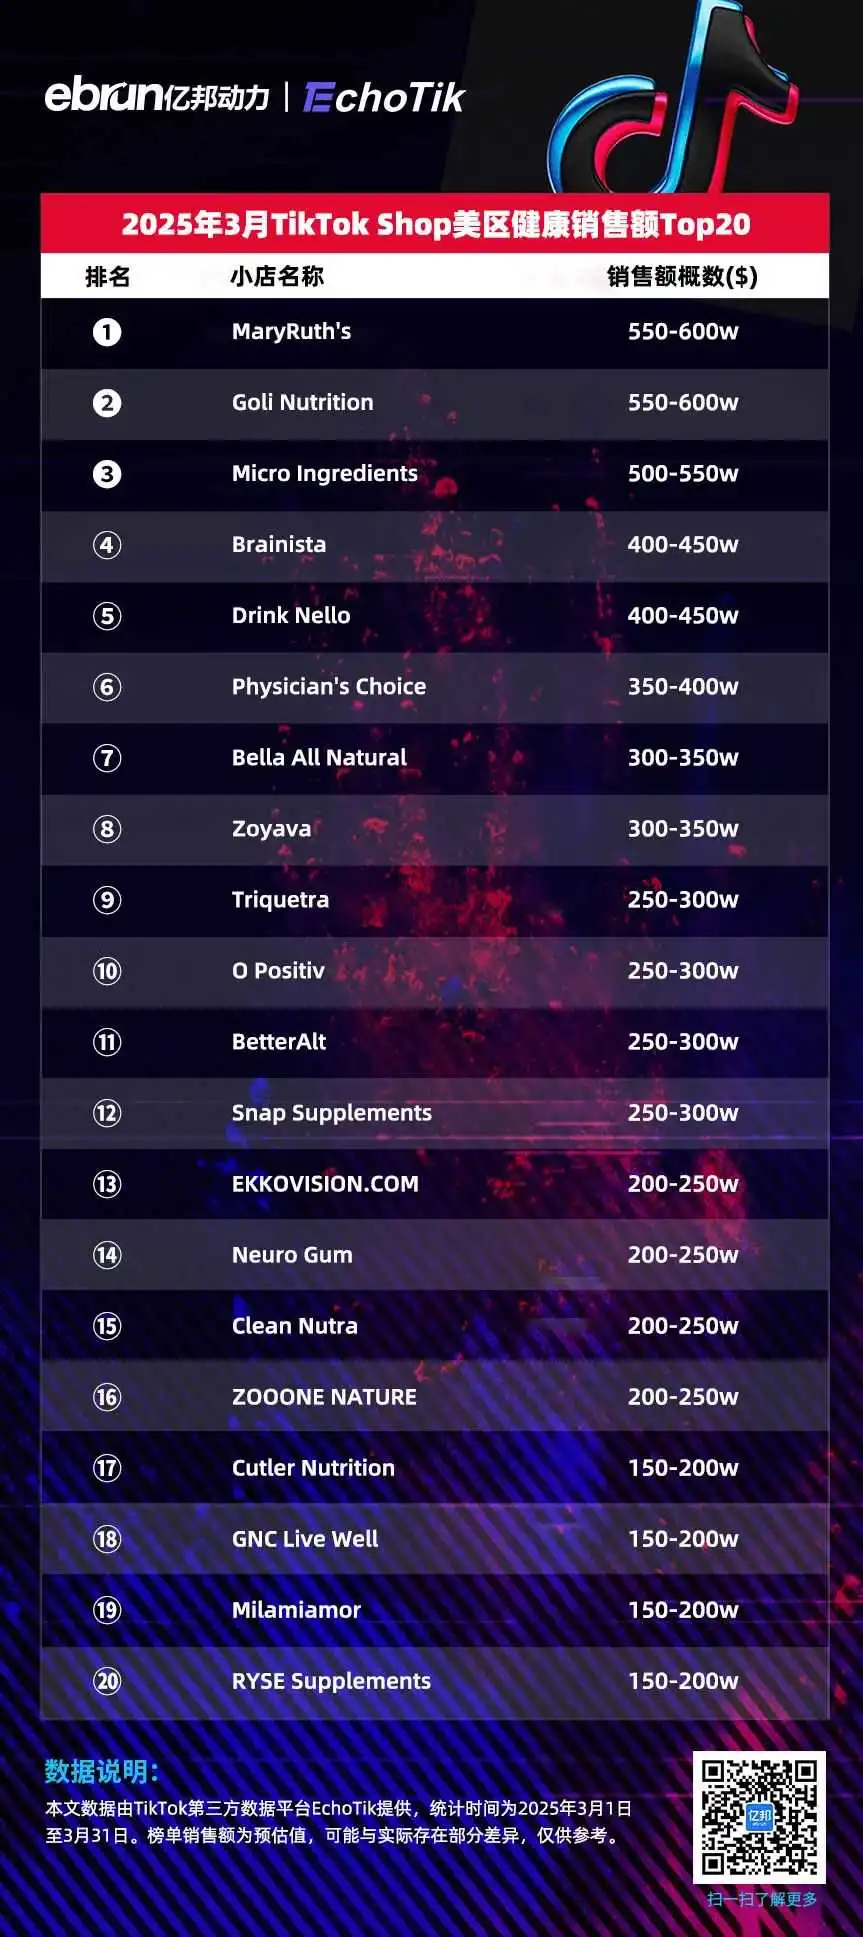Click the ebrun logo at top
This screenshot has height=1937, width=863.
click(157, 96)
